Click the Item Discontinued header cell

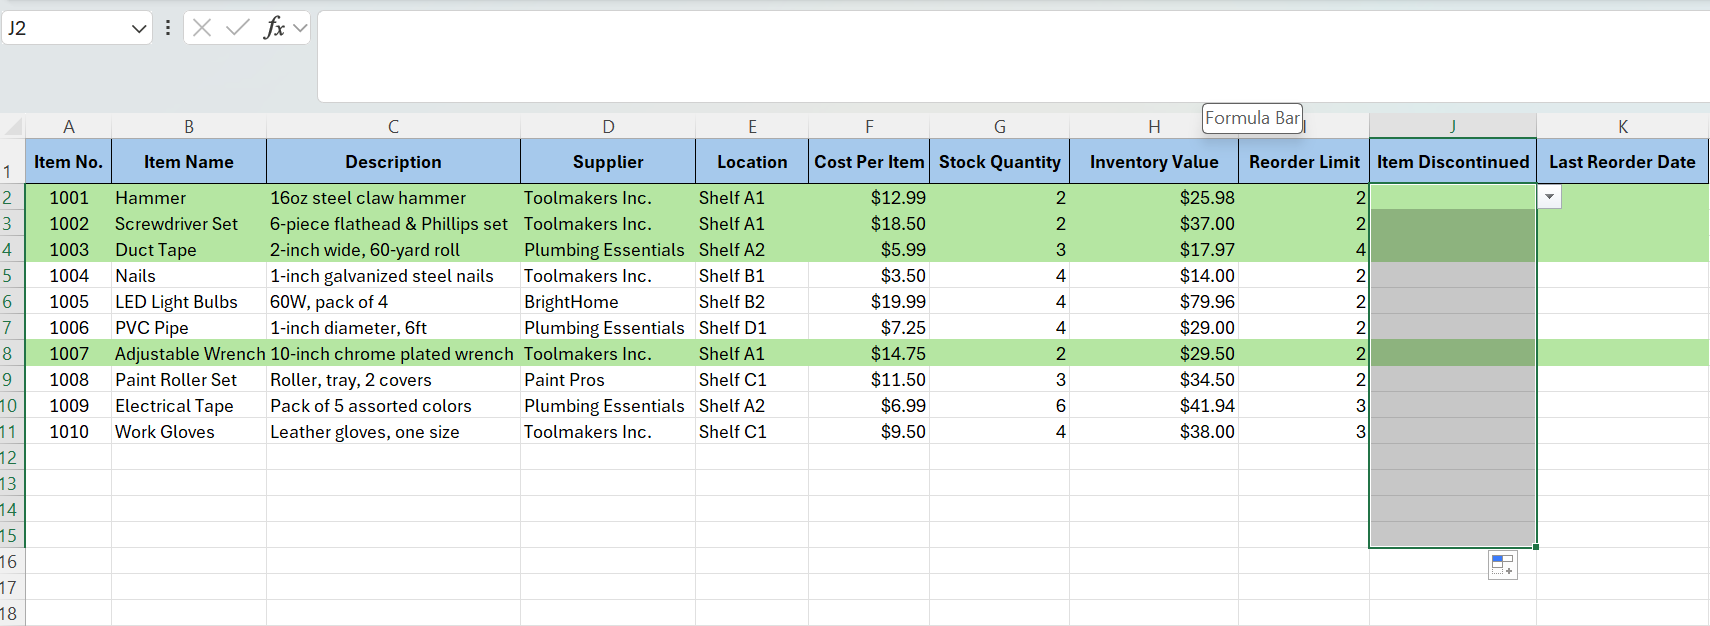1452,162
